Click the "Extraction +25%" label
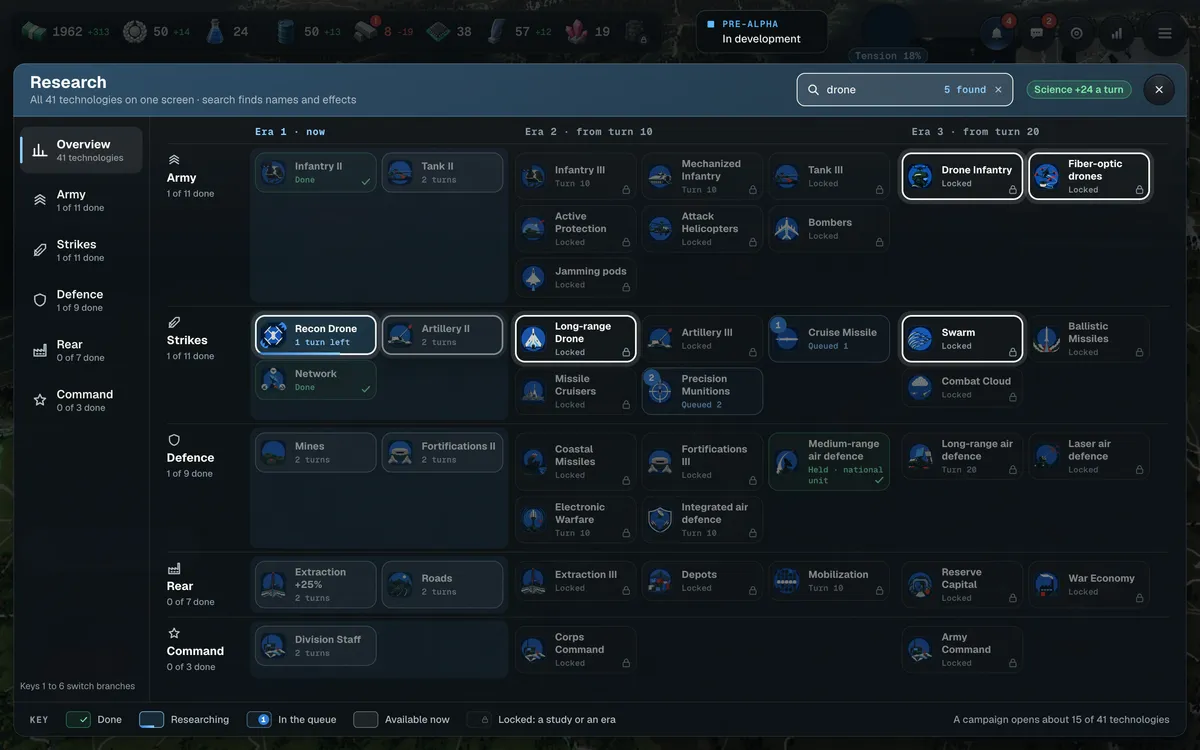Viewport: 1200px width, 750px height. point(320,578)
